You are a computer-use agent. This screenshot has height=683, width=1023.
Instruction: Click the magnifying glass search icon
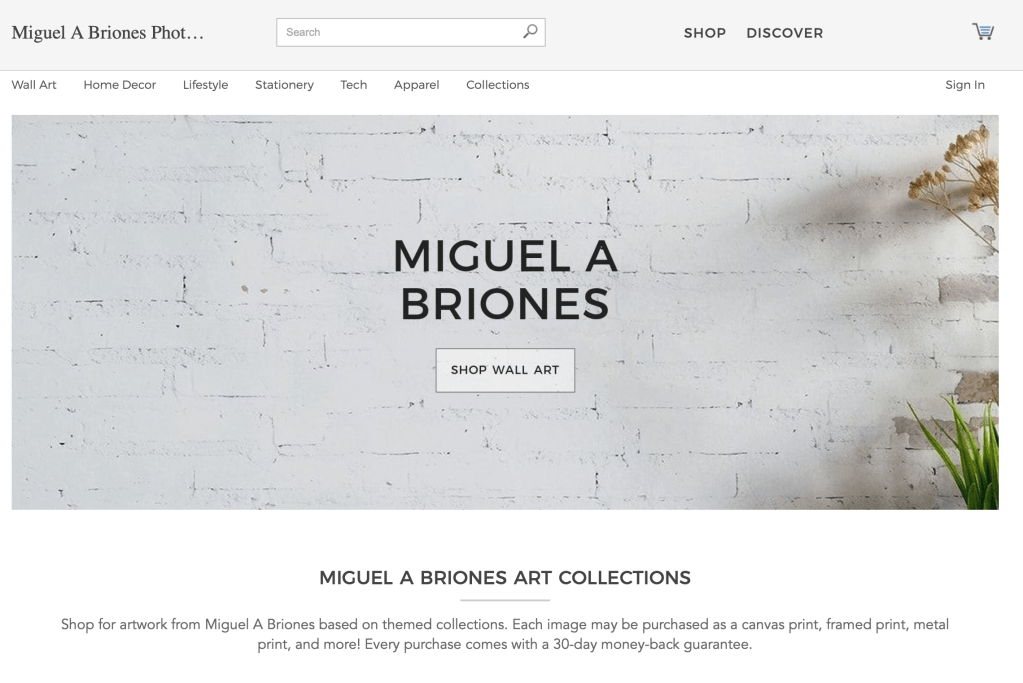point(530,31)
